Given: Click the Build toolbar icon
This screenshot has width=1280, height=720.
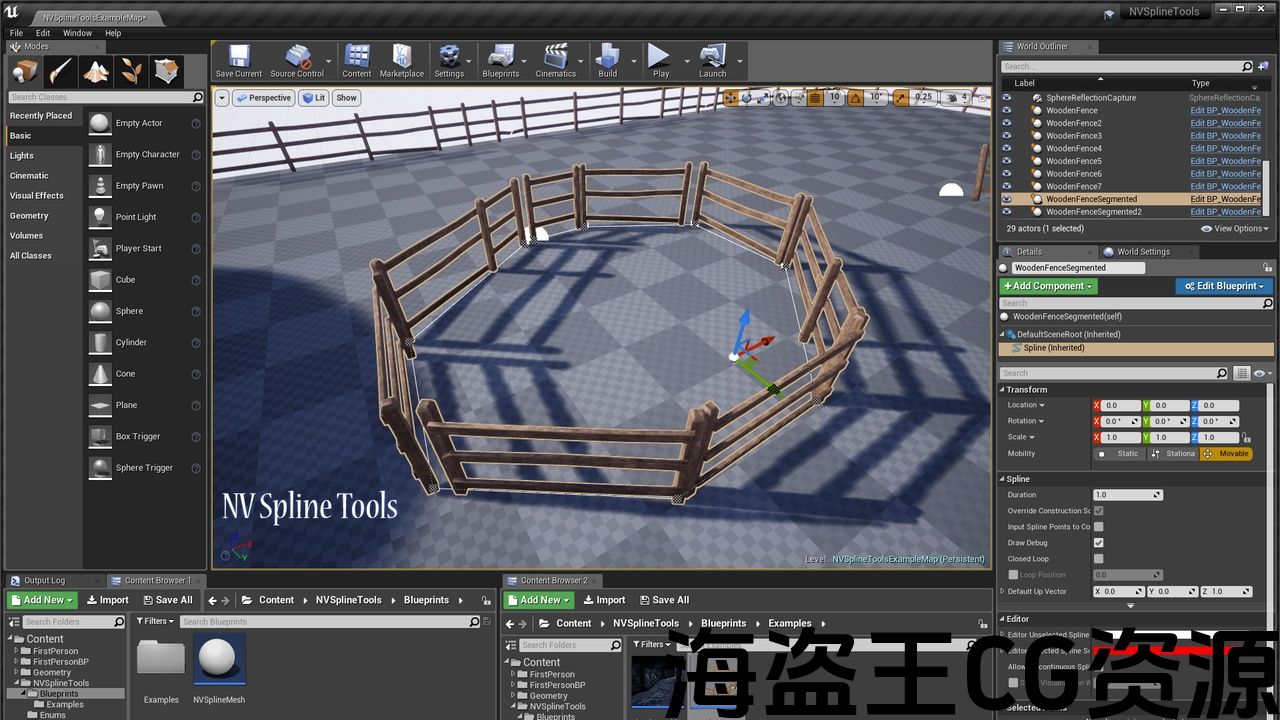Looking at the screenshot, I should 607,60.
